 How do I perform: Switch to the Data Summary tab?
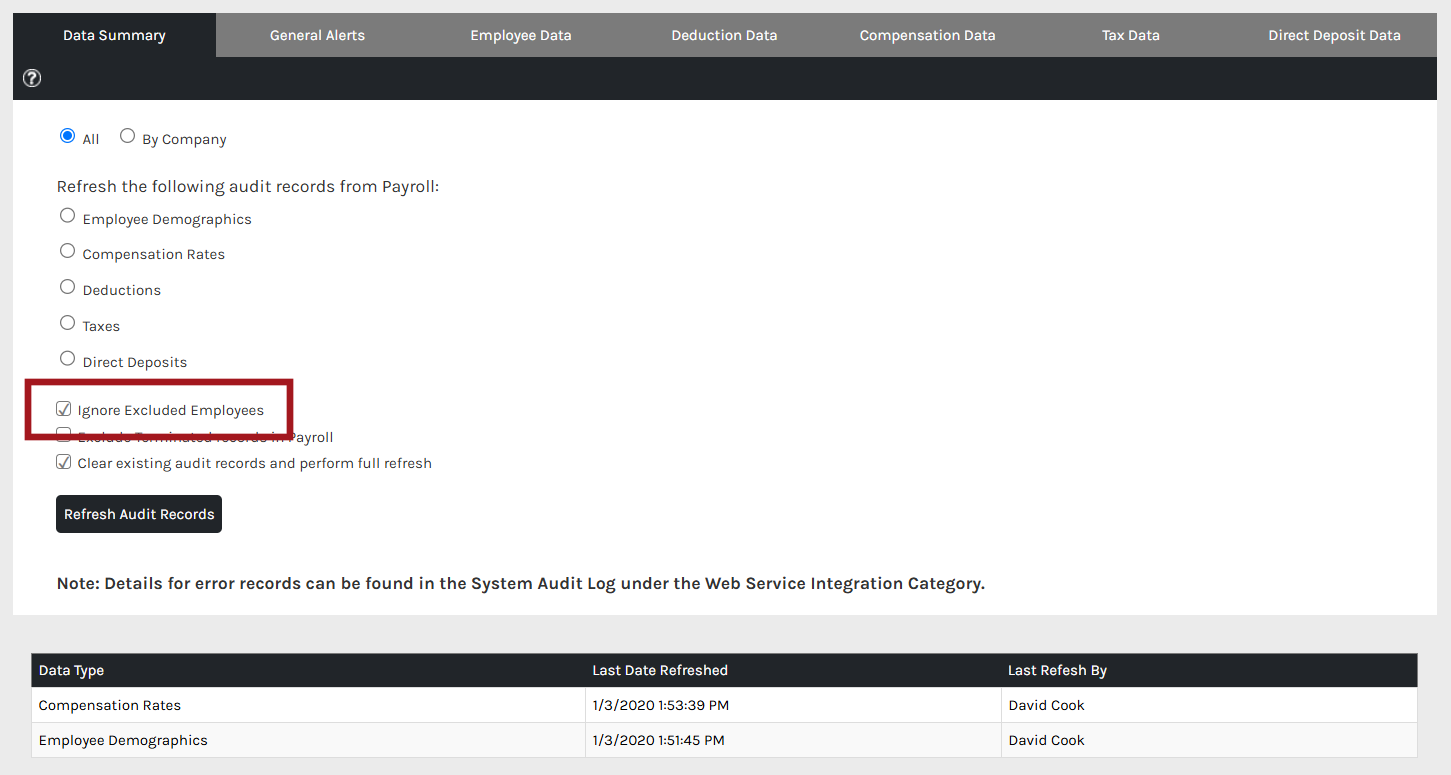pos(114,35)
